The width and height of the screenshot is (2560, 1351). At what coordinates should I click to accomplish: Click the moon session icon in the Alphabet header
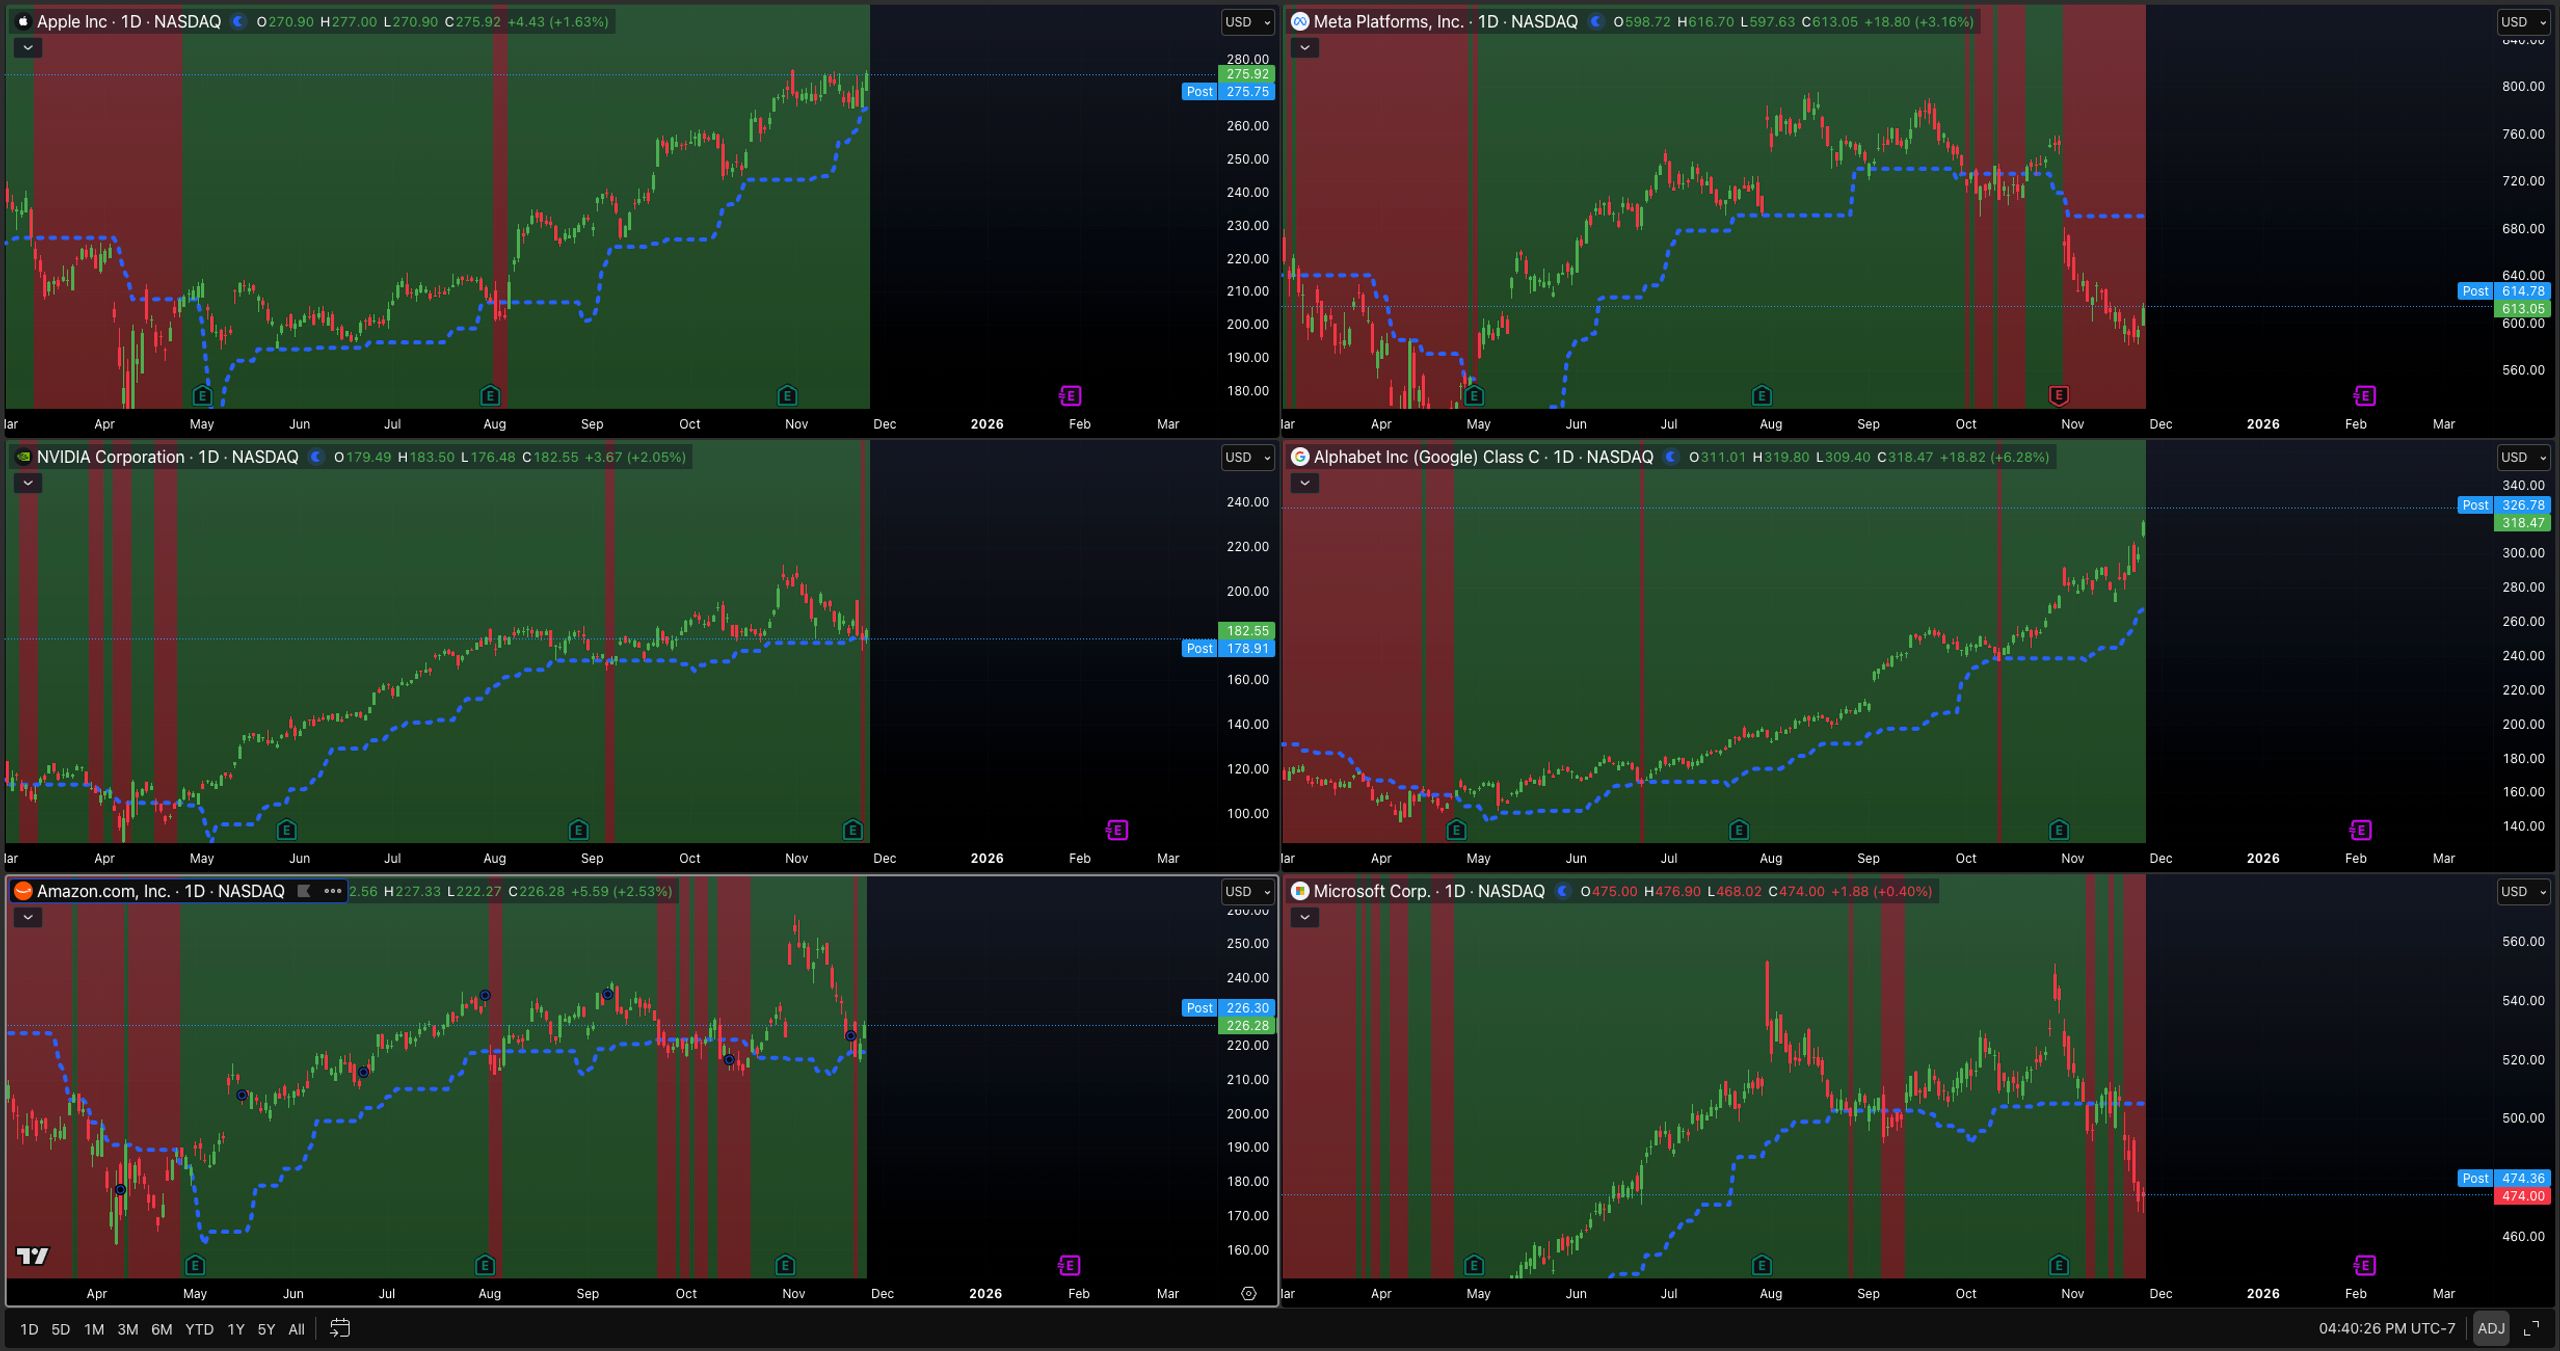click(1670, 457)
